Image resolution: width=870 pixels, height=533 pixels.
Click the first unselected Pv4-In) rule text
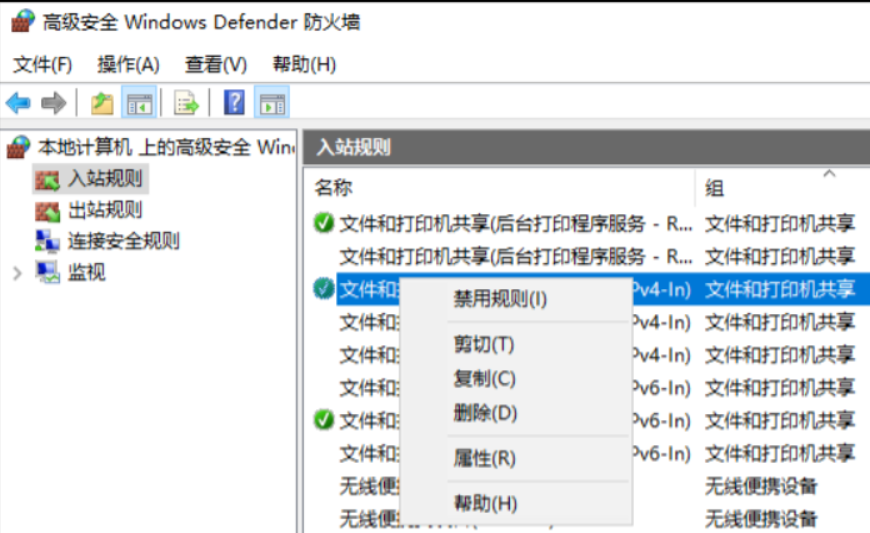661,322
